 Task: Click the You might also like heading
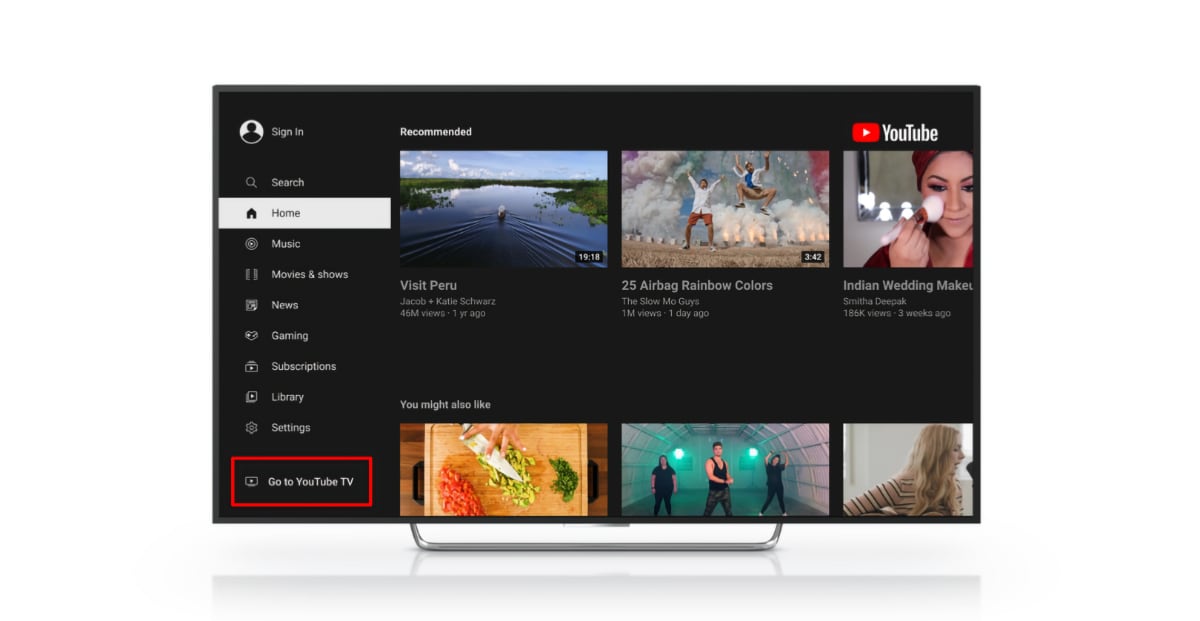(445, 405)
